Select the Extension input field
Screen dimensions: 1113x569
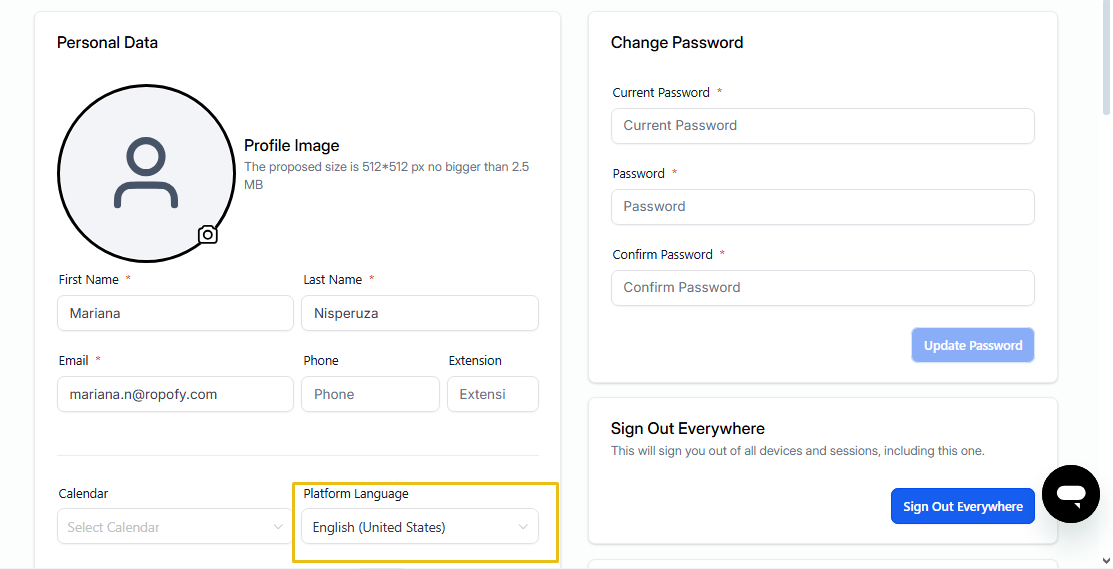(x=493, y=394)
